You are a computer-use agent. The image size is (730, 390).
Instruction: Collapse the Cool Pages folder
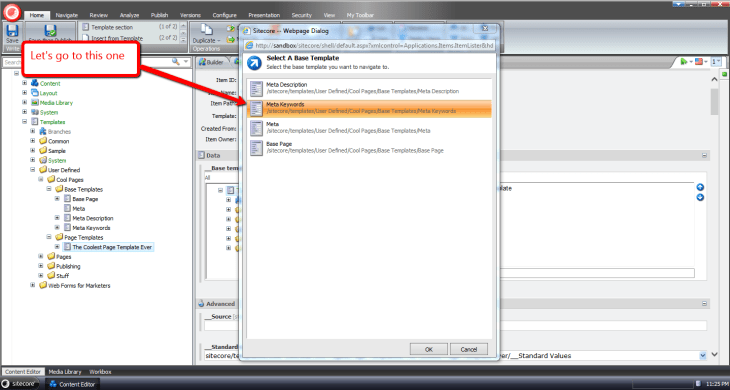click(41, 180)
